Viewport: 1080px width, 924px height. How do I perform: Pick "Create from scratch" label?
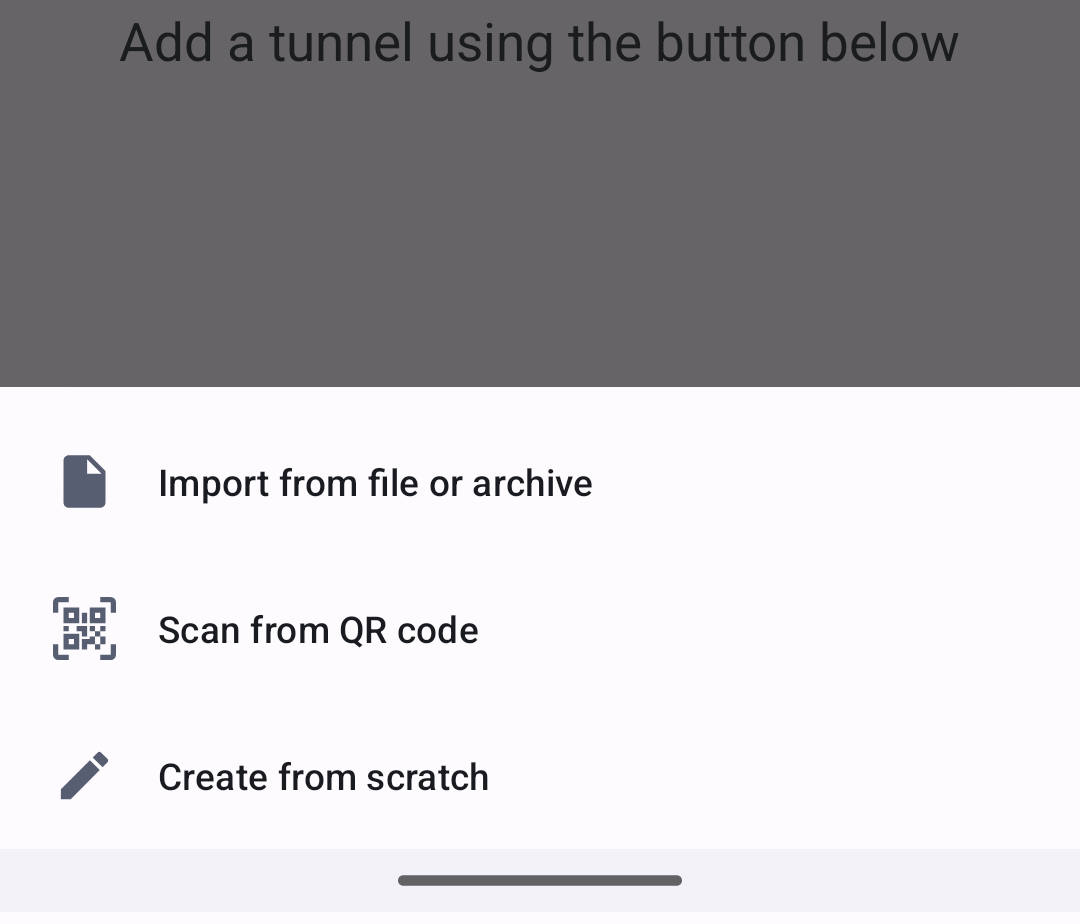323,777
